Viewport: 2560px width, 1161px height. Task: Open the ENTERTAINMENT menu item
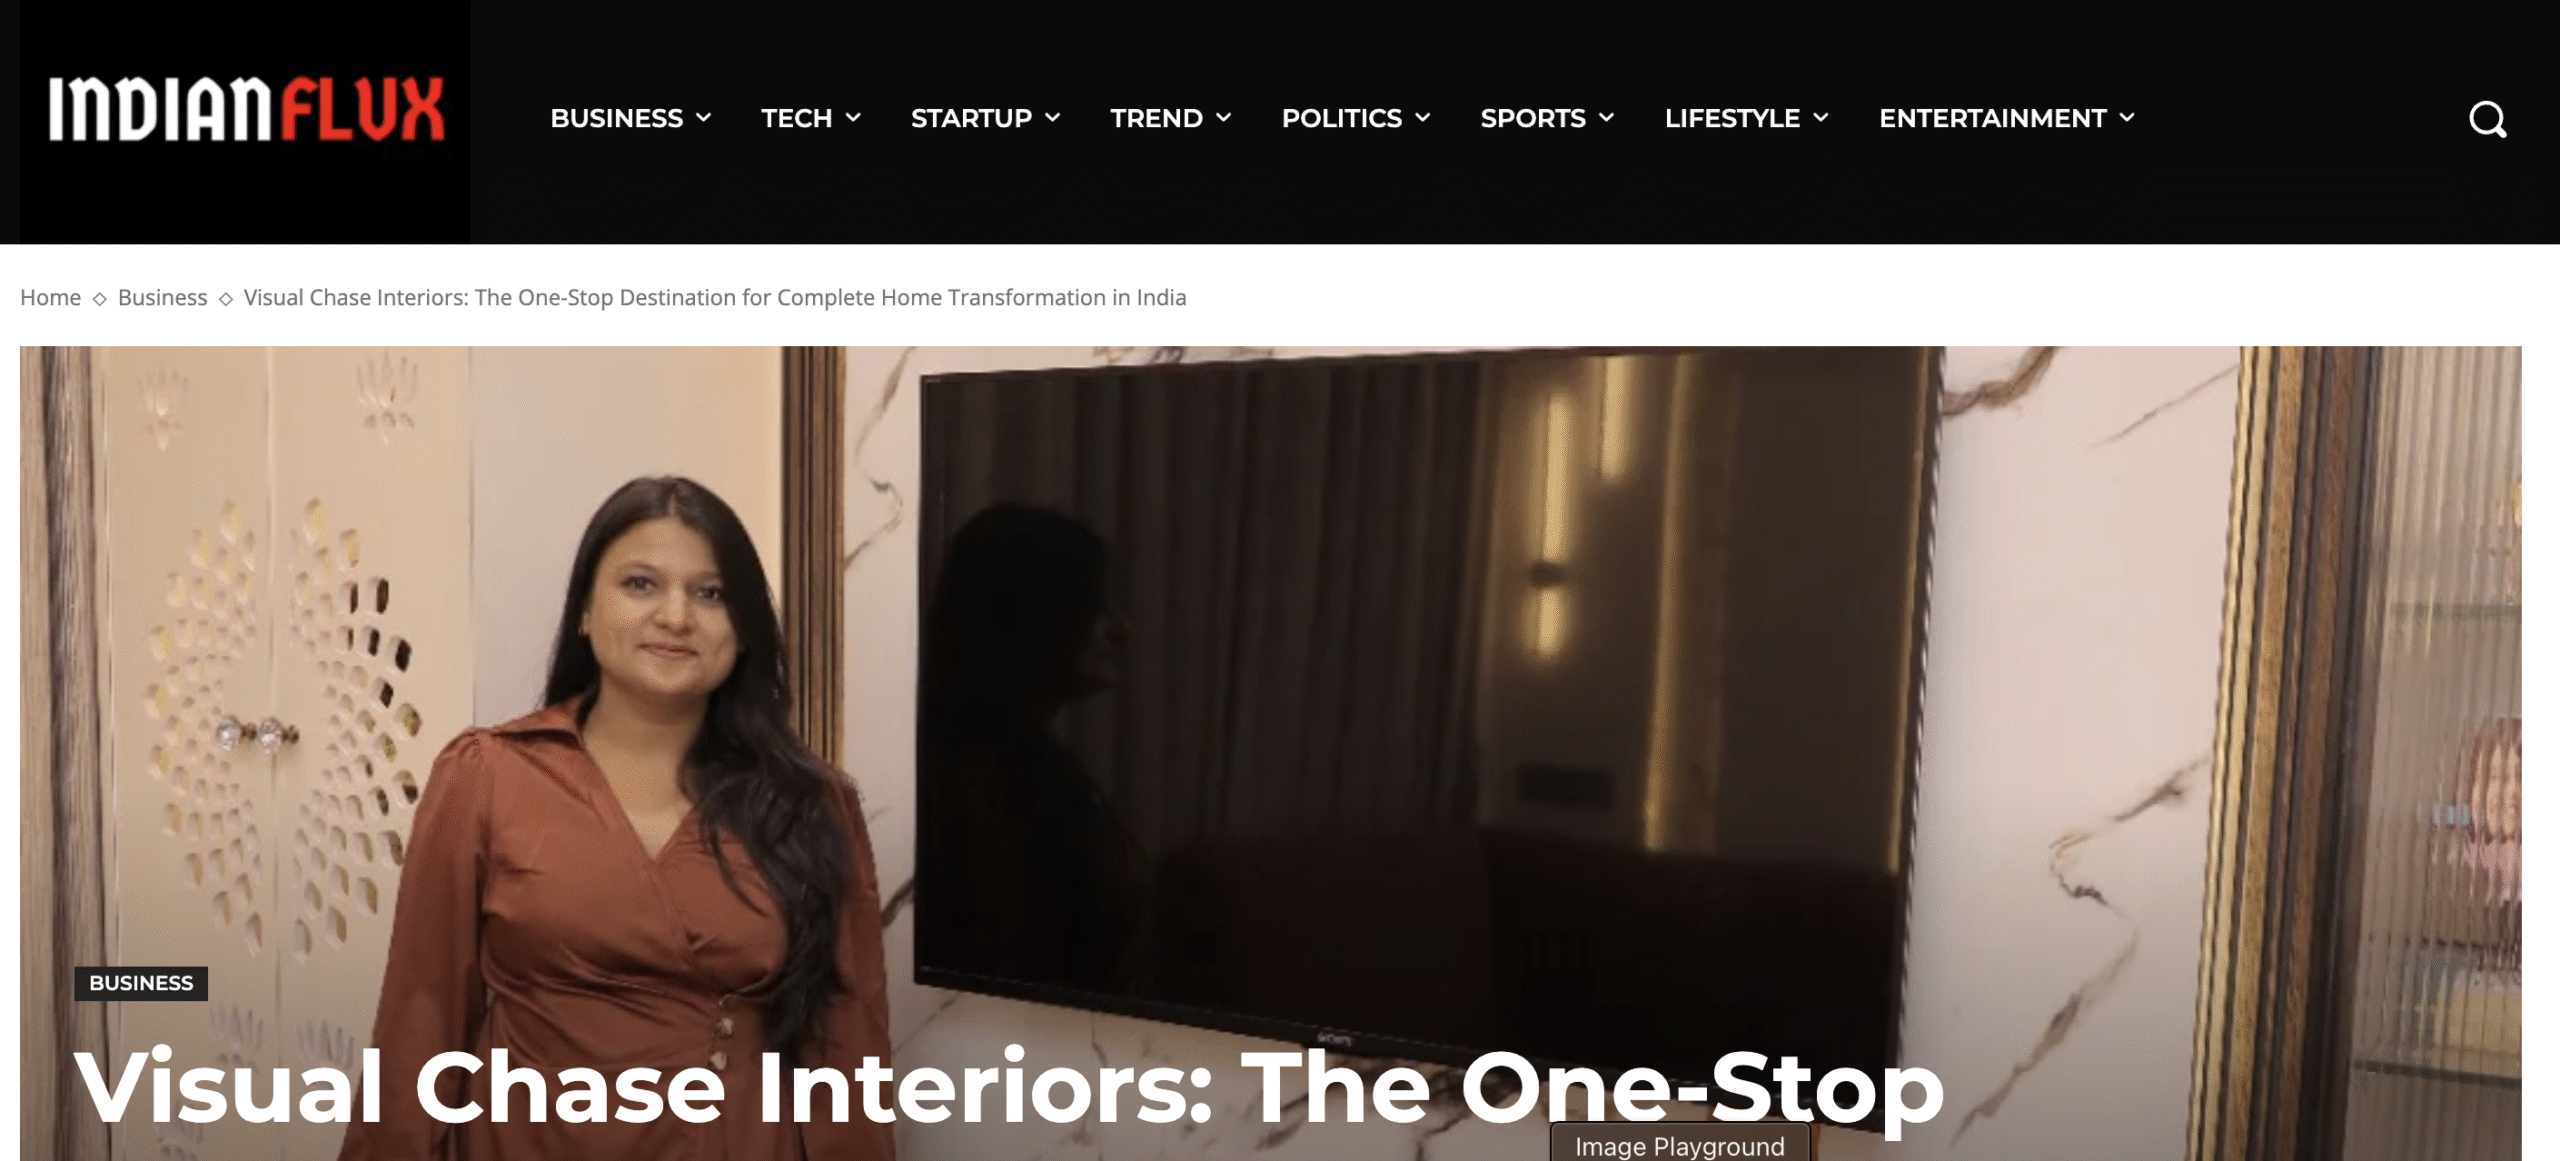pyautogui.click(x=1992, y=118)
